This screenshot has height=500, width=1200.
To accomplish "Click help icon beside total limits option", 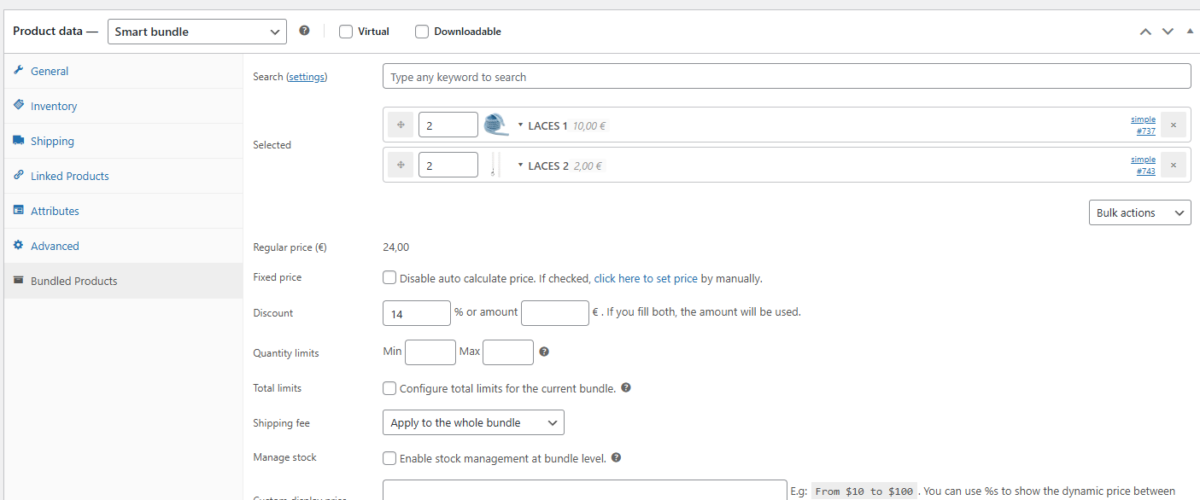I will click(626, 388).
